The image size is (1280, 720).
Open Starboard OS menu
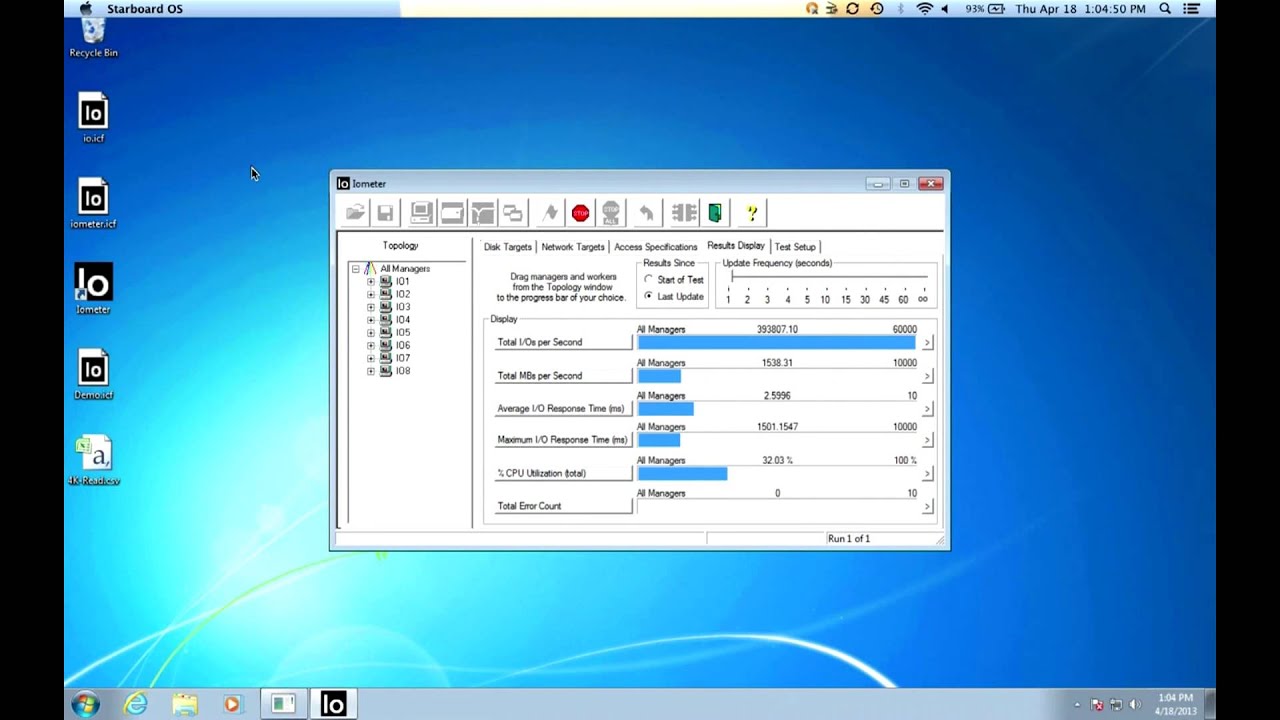click(143, 8)
